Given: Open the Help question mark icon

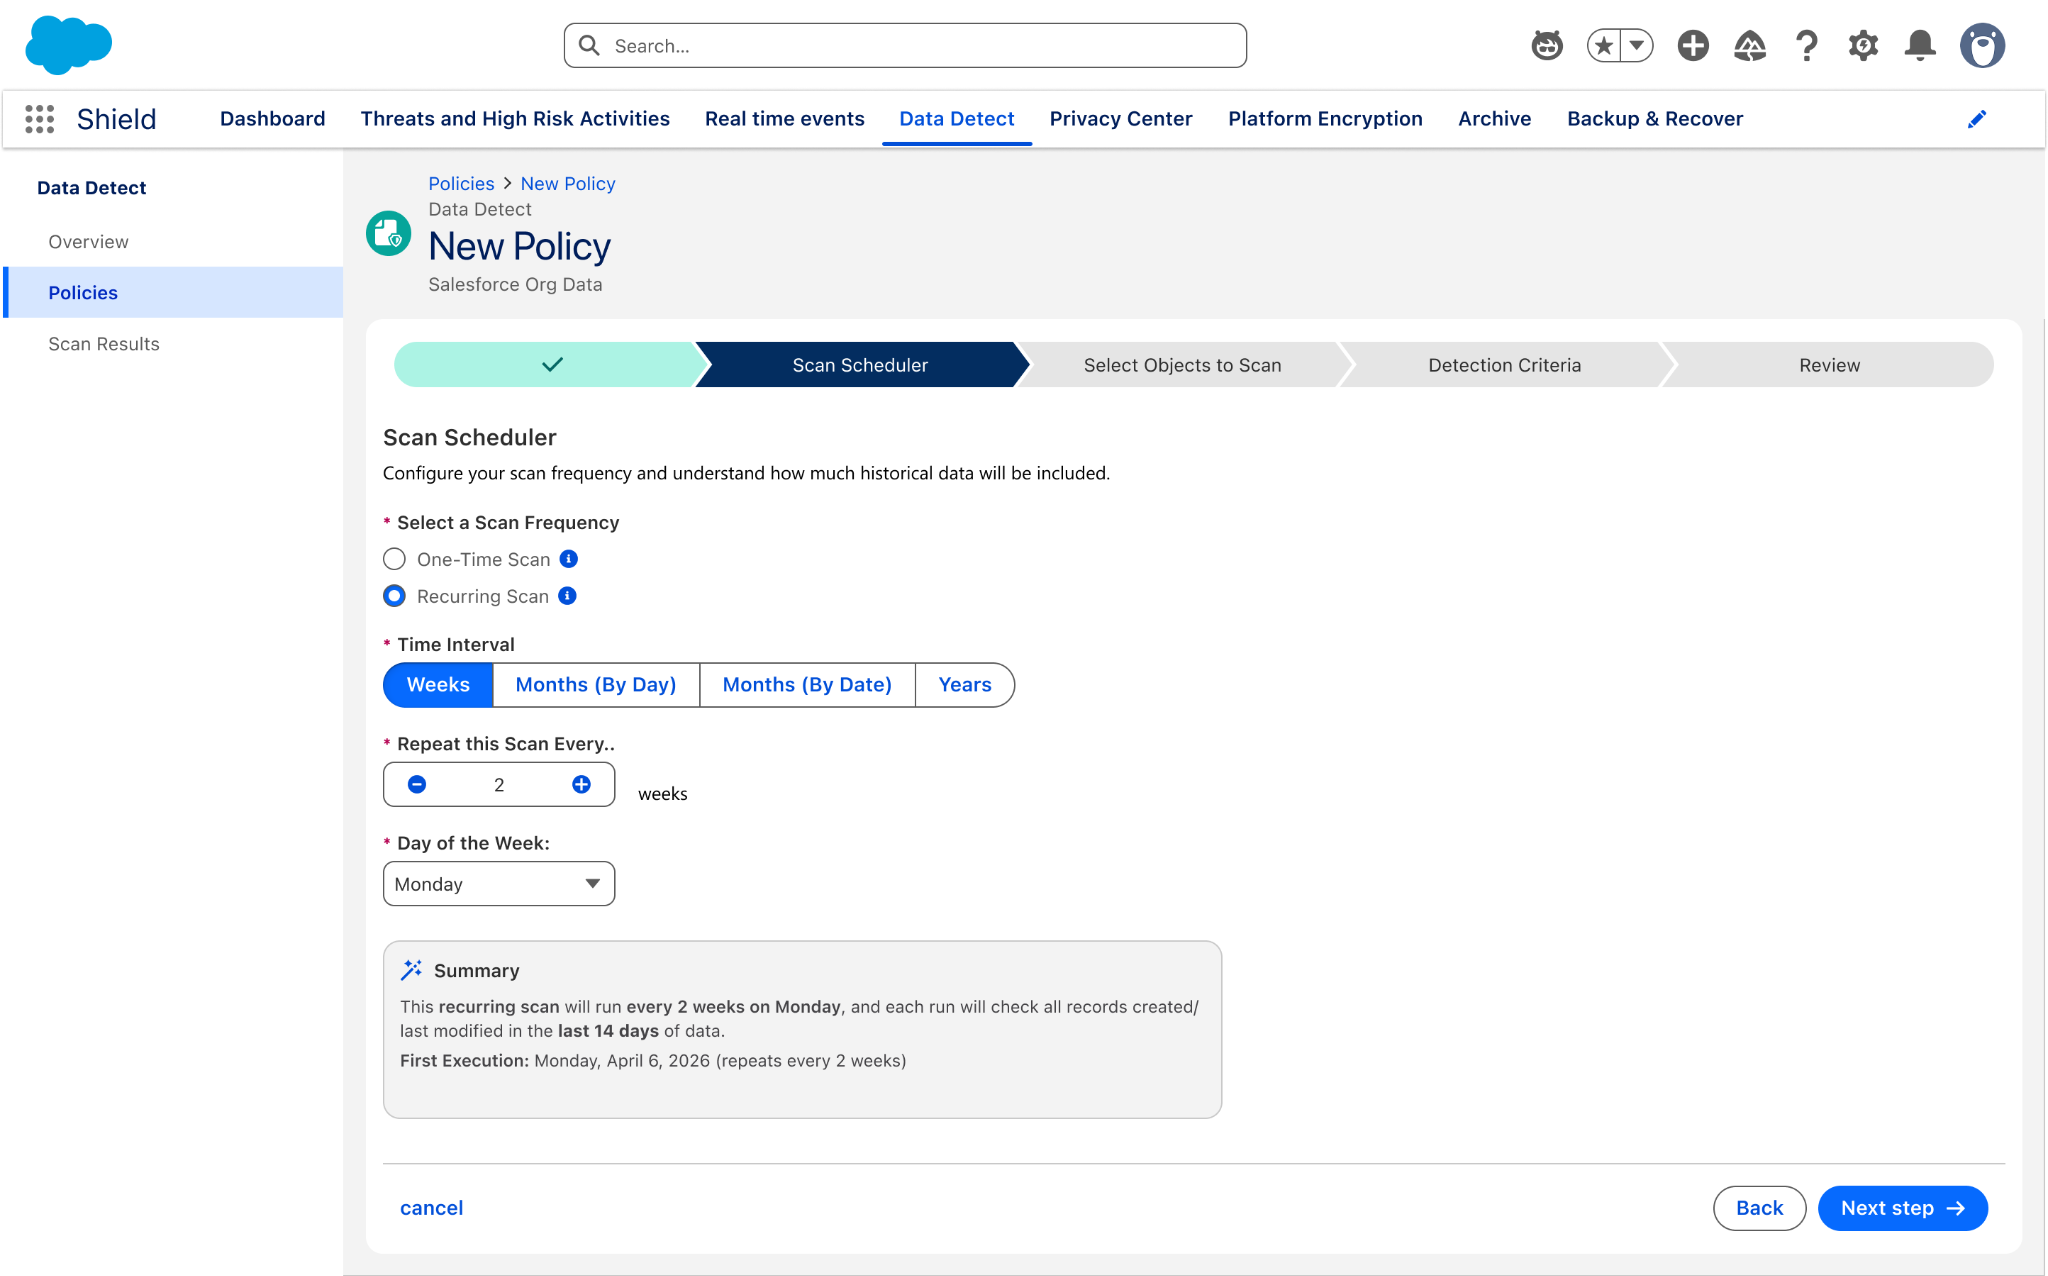Looking at the screenshot, I should (x=1806, y=45).
